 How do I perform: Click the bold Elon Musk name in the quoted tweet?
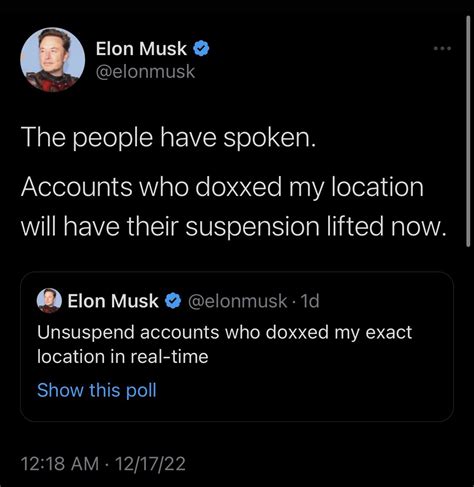(113, 301)
